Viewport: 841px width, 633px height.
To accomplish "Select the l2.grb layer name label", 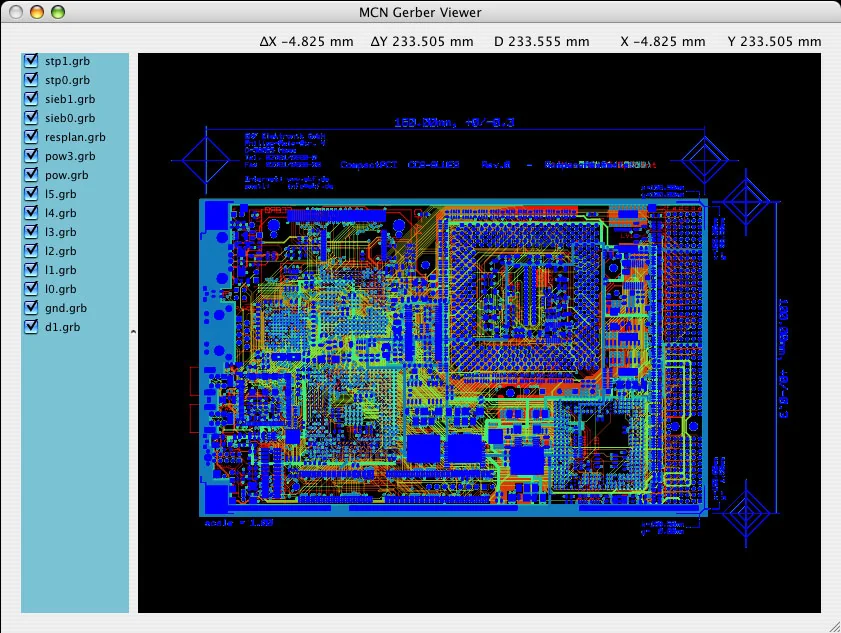I will pos(60,250).
